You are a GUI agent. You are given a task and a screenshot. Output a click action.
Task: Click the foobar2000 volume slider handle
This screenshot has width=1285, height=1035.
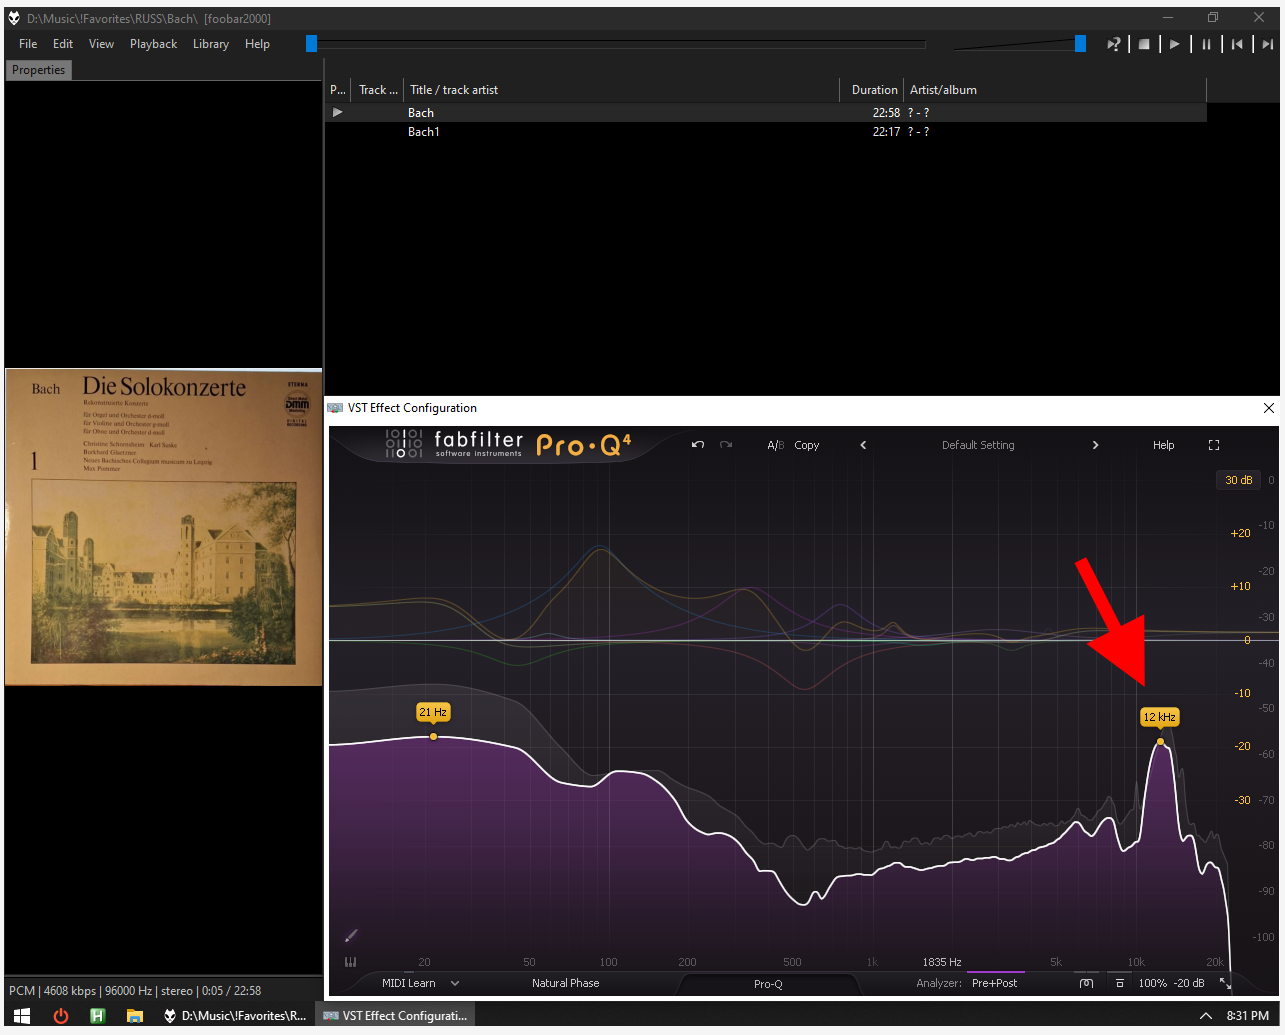pos(1080,43)
